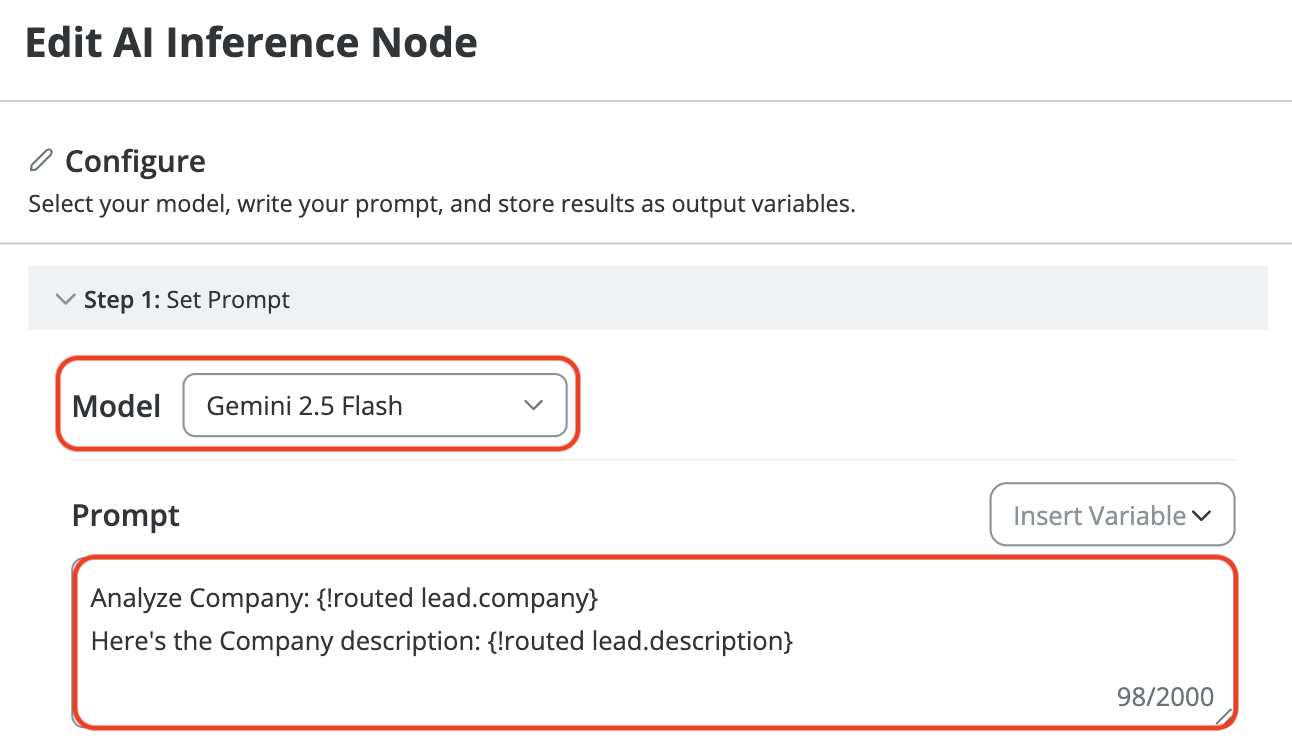Collapse Step 1 with its chevron arrow
Image resolution: width=1292 pixels, height=746 pixels.
[66, 299]
